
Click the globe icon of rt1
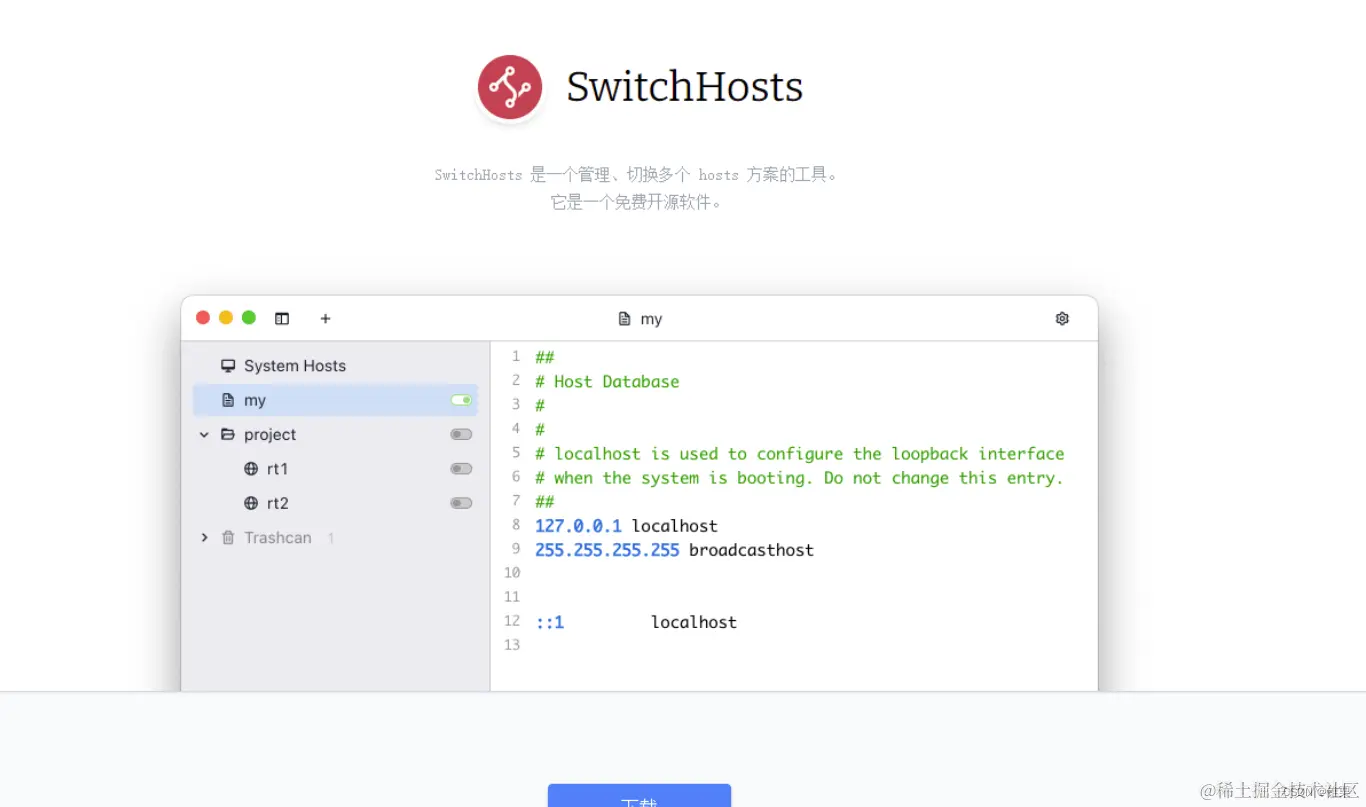pos(251,469)
